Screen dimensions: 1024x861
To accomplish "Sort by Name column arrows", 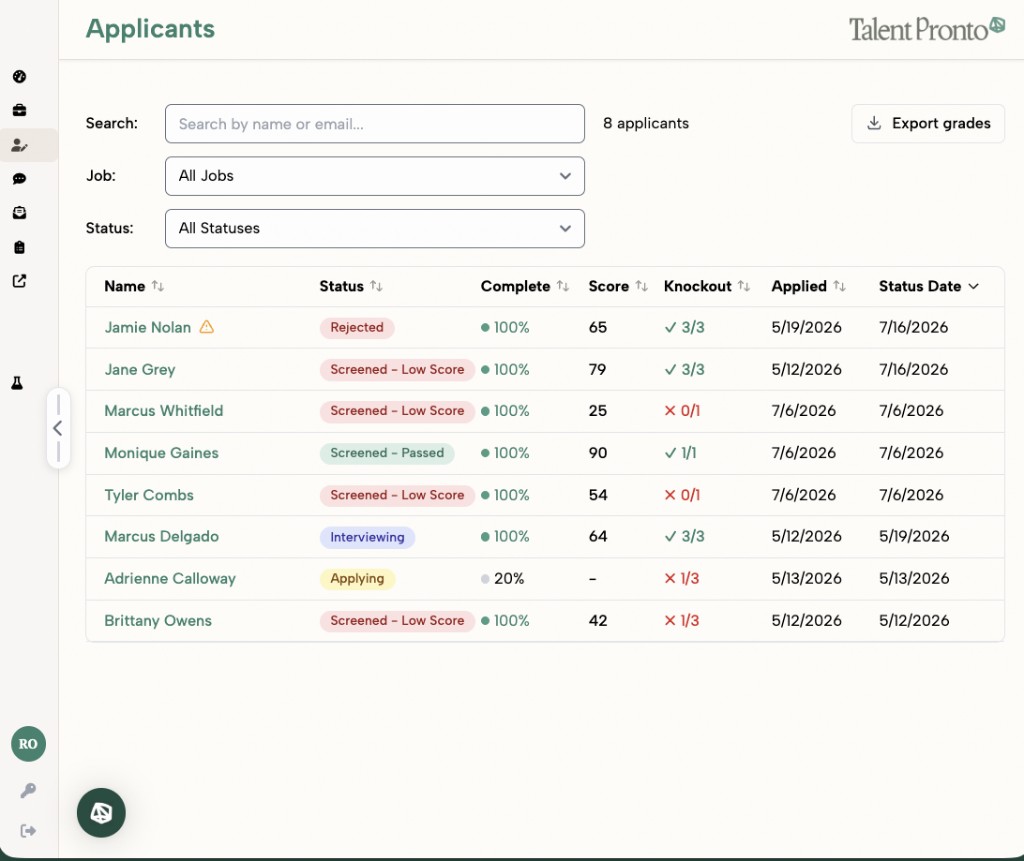I will (x=158, y=286).
